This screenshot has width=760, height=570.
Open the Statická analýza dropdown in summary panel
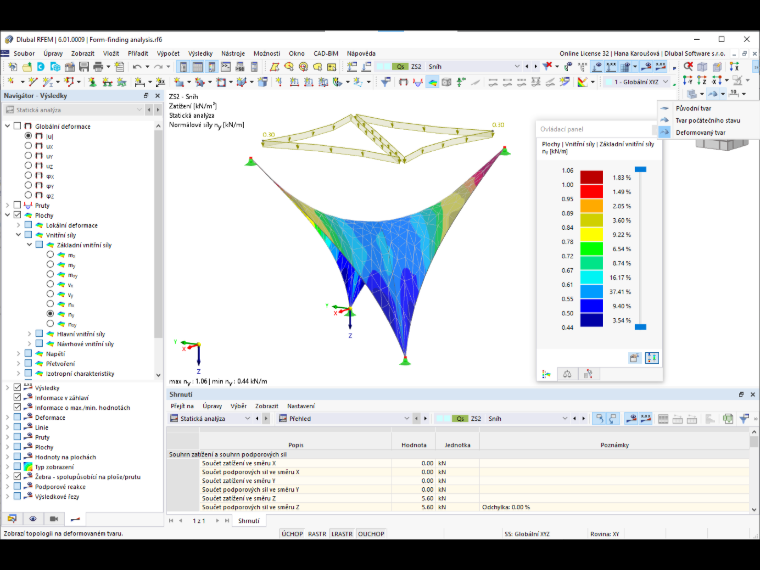[x=247, y=419]
